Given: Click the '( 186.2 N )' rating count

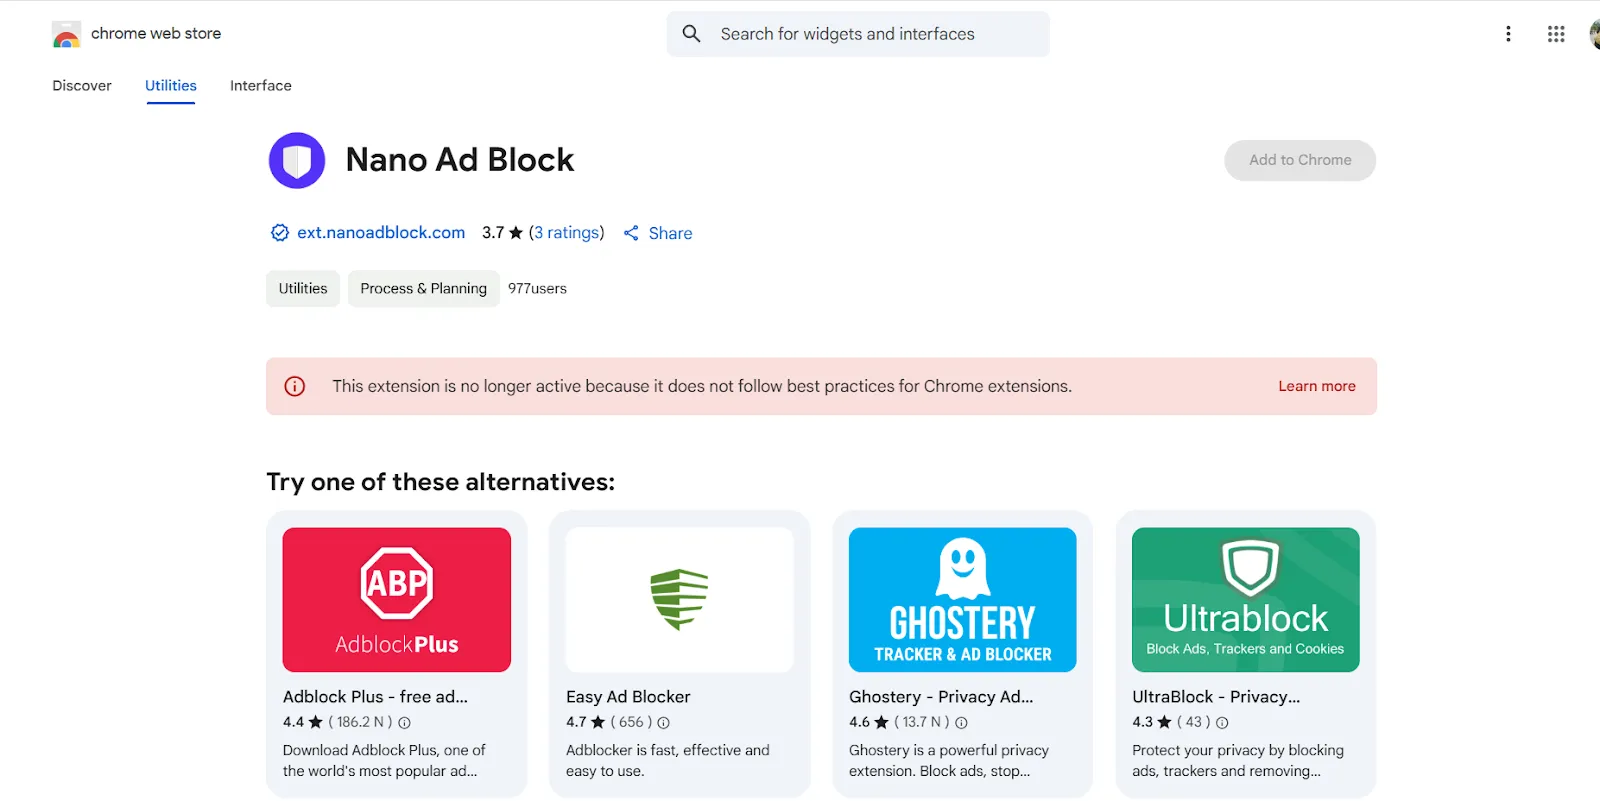Looking at the screenshot, I should 360,722.
